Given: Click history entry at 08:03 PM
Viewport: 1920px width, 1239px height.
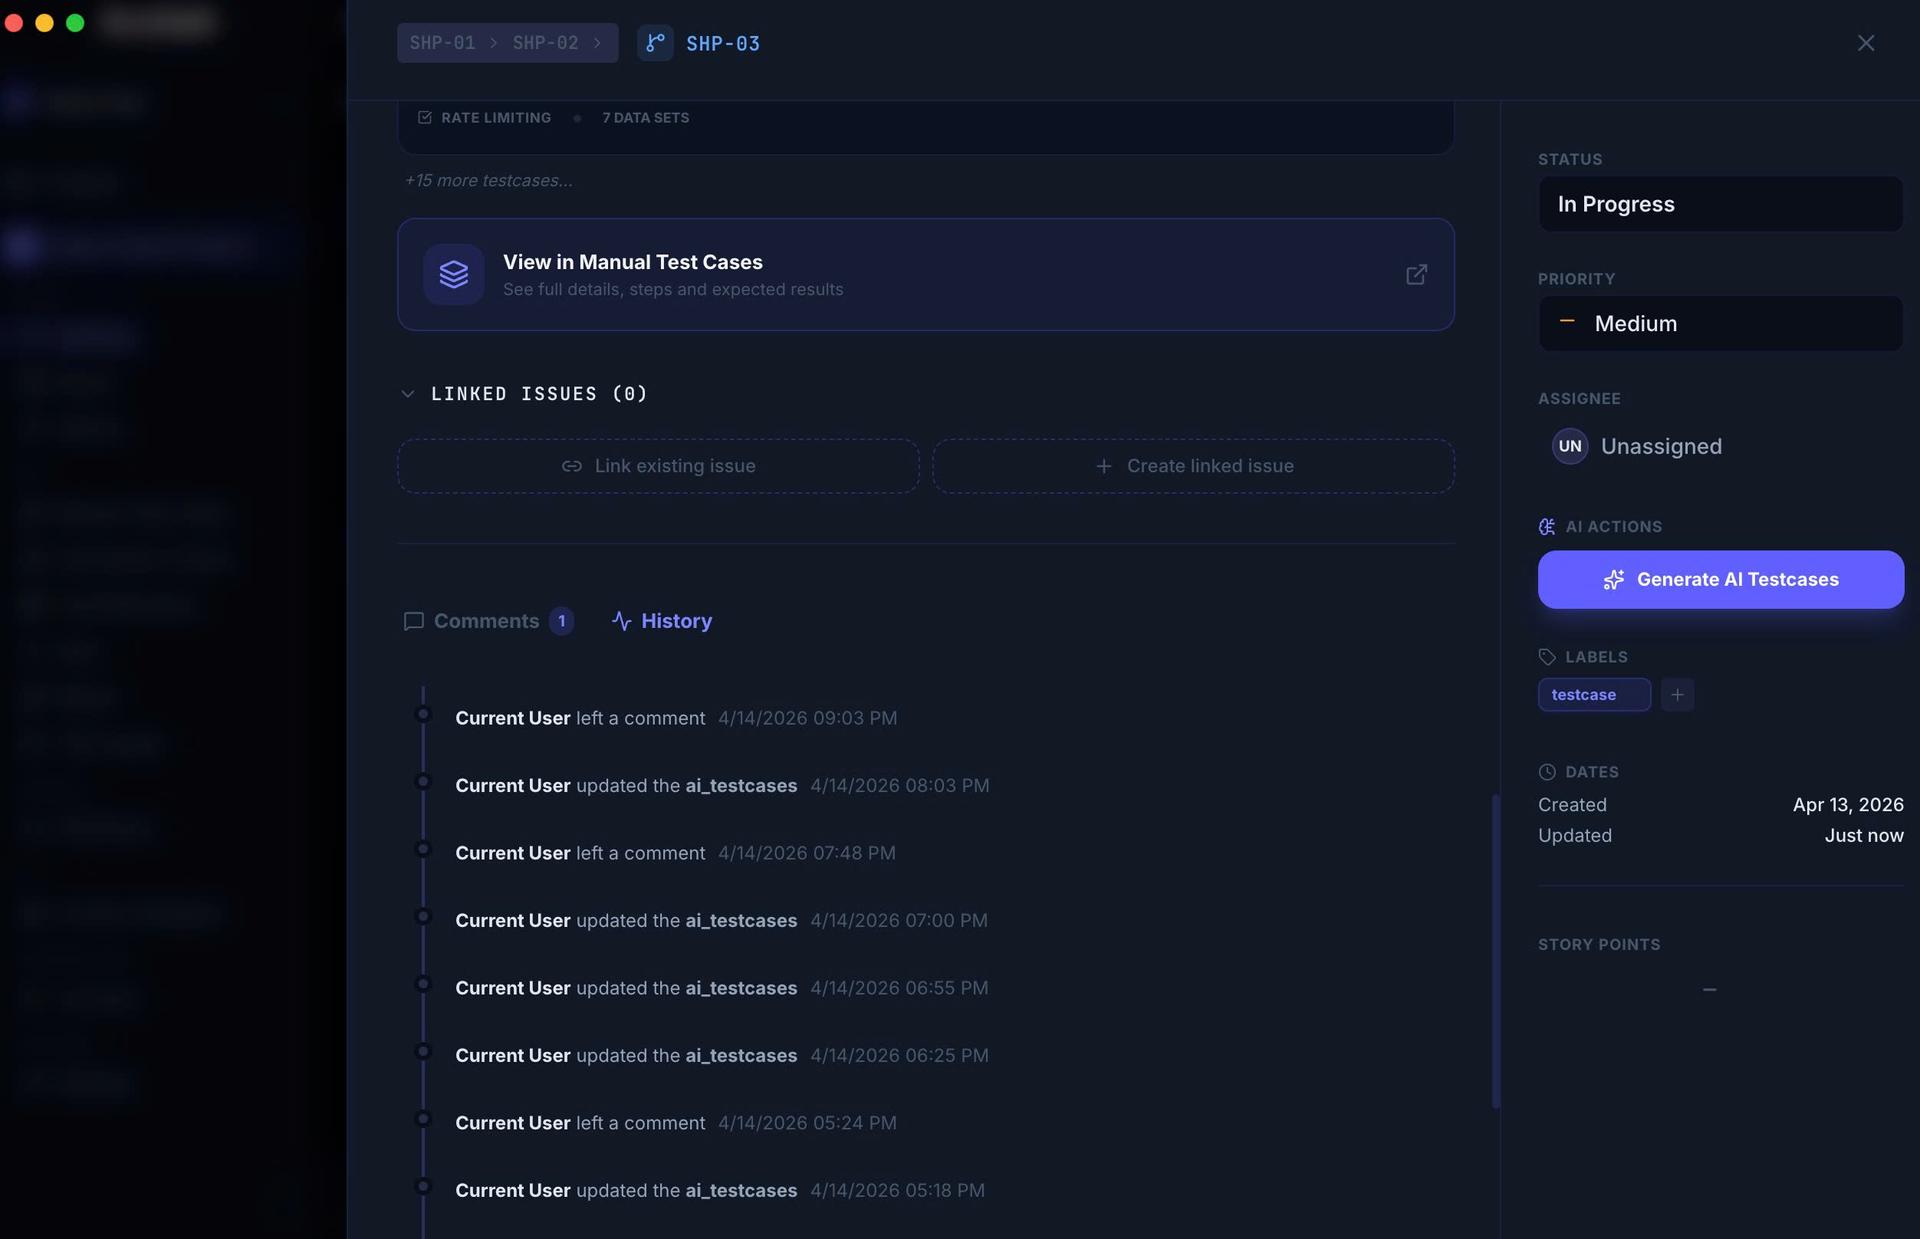Looking at the screenshot, I should (x=722, y=786).
